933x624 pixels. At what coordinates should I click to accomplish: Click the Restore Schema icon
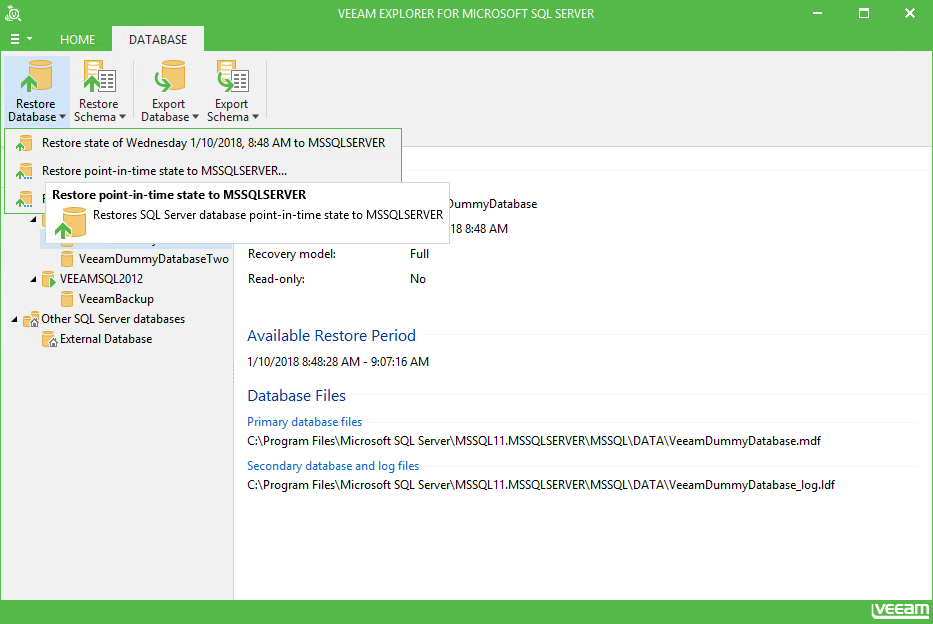[x=99, y=77]
